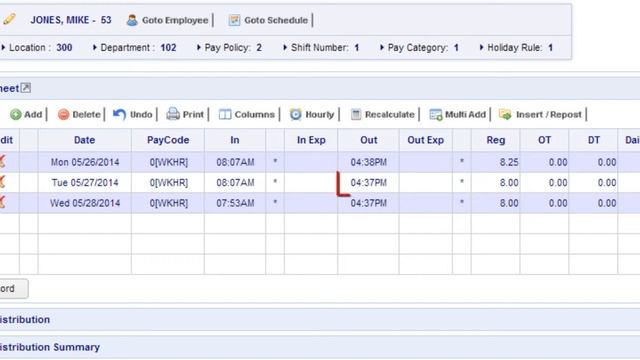Click the Columns layout icon
This screenshot has height=360, width=640.
225,115
